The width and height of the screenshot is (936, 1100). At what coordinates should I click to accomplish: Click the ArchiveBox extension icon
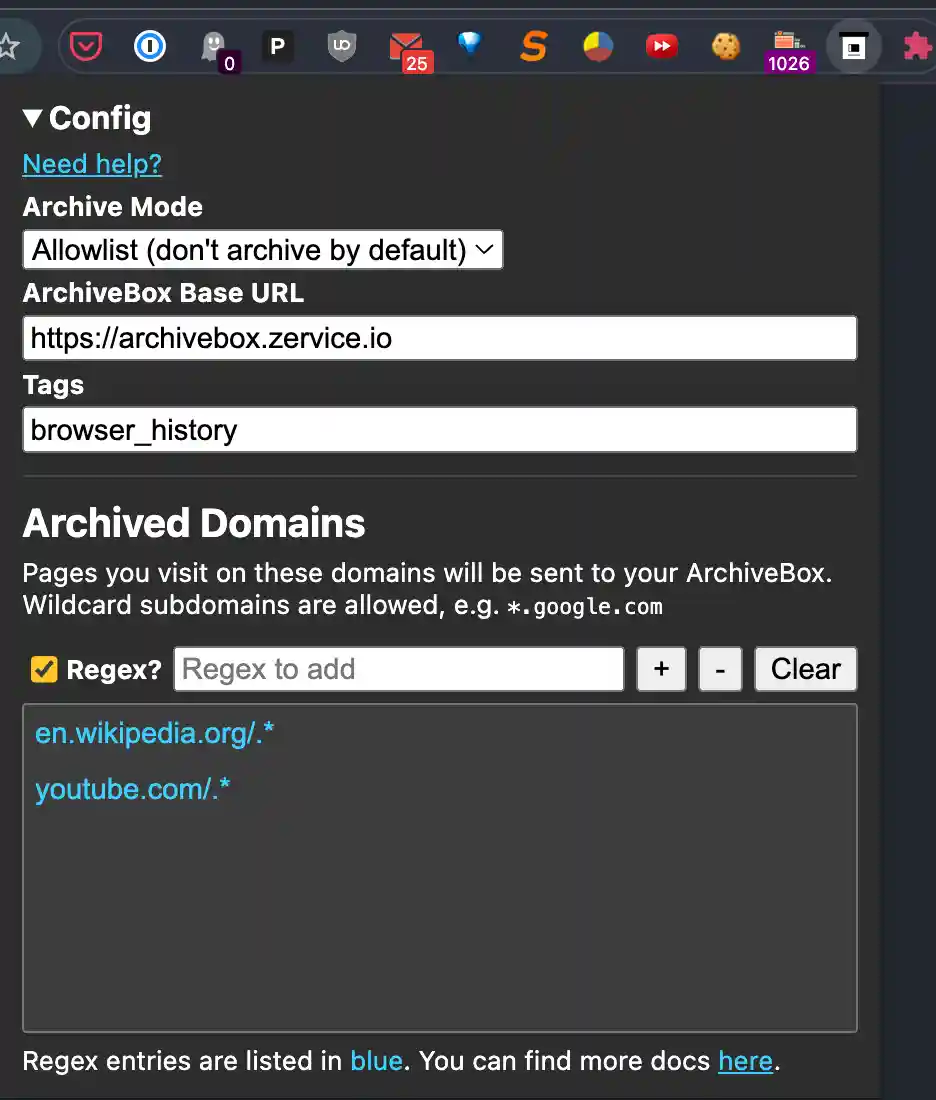coord(853,46)
